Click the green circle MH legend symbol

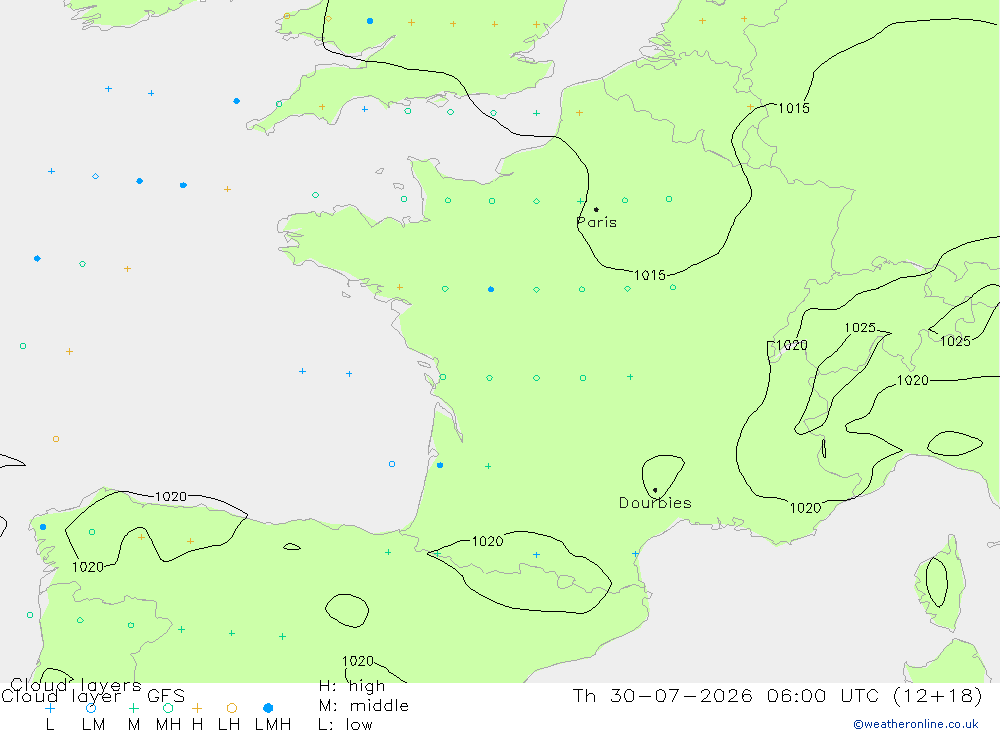[168, 708]
